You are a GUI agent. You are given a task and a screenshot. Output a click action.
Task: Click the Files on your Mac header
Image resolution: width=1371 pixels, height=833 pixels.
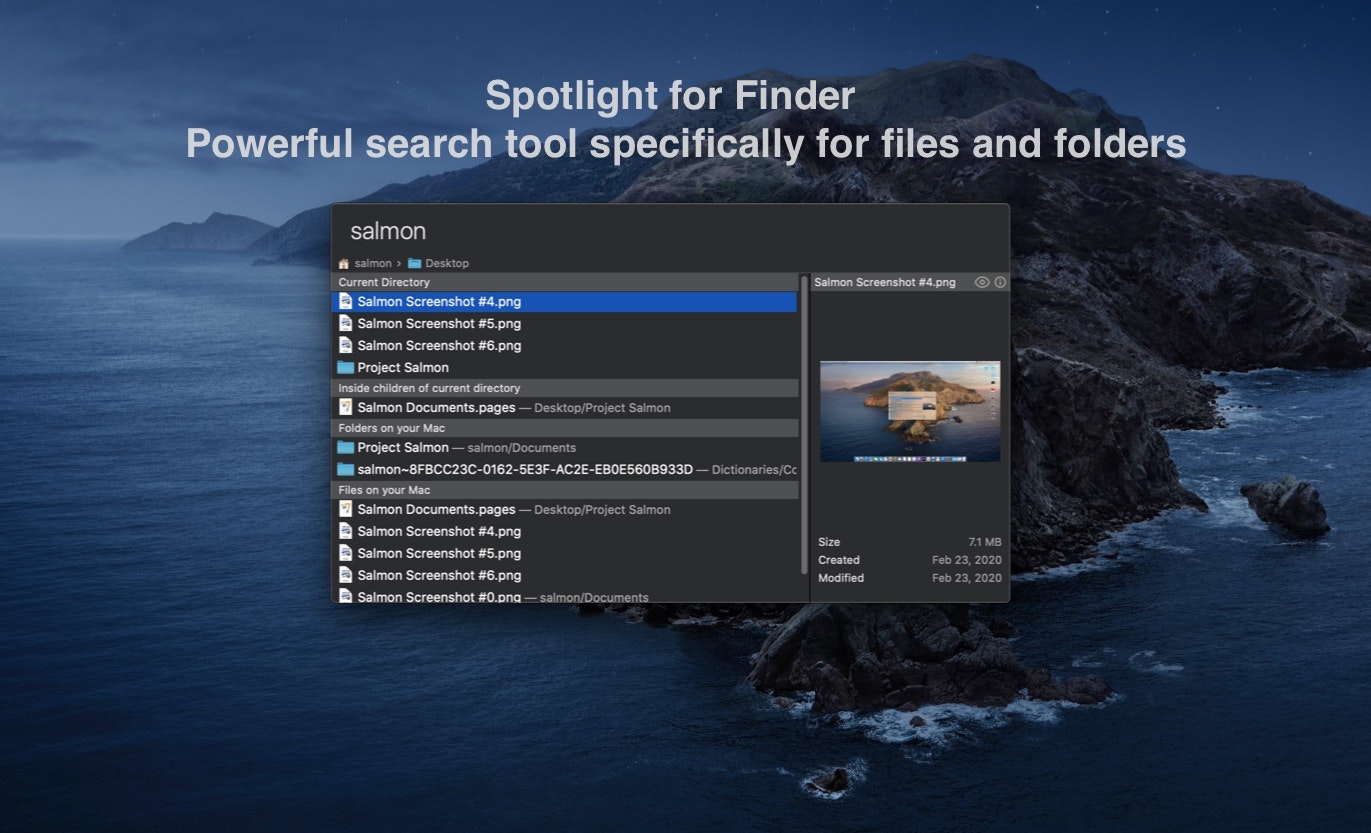(x=564, y=490)
